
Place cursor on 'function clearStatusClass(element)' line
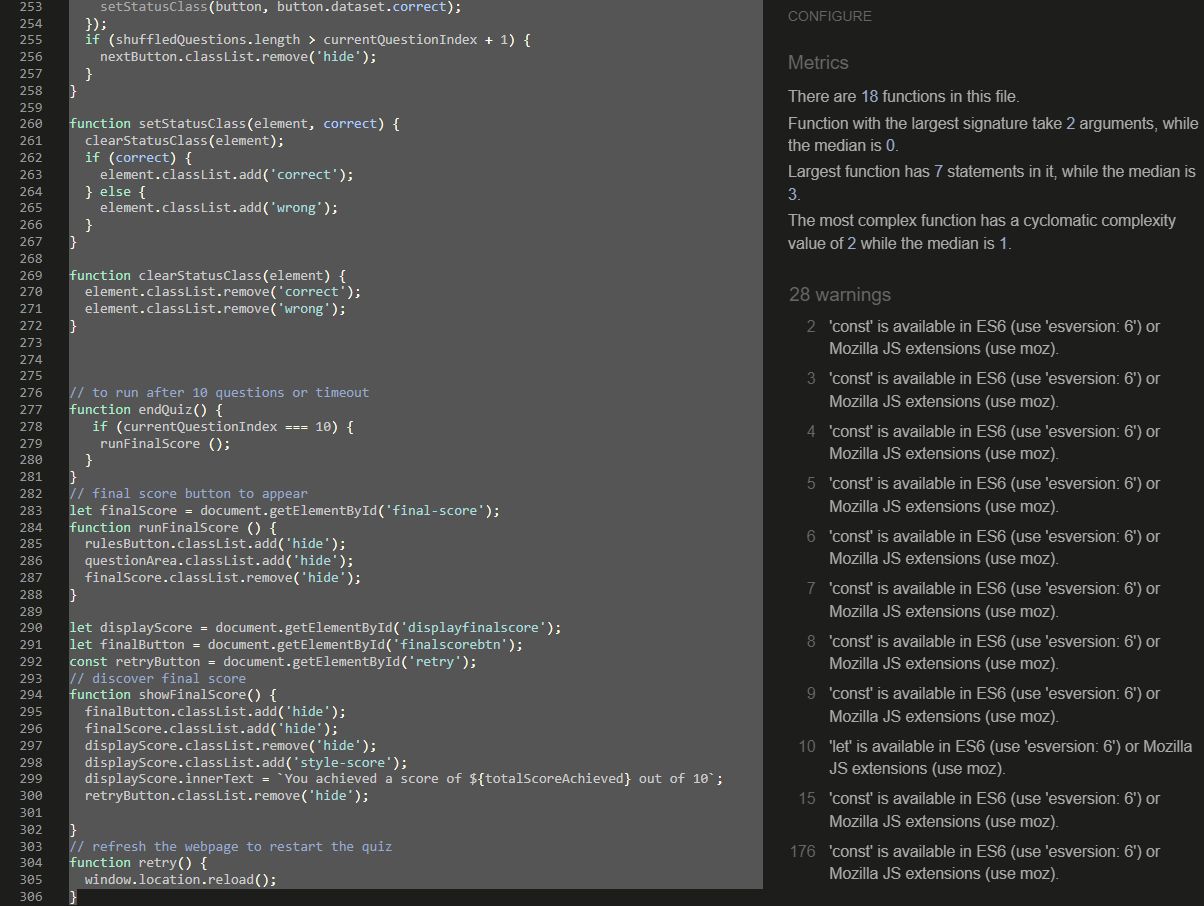(208, 274)
